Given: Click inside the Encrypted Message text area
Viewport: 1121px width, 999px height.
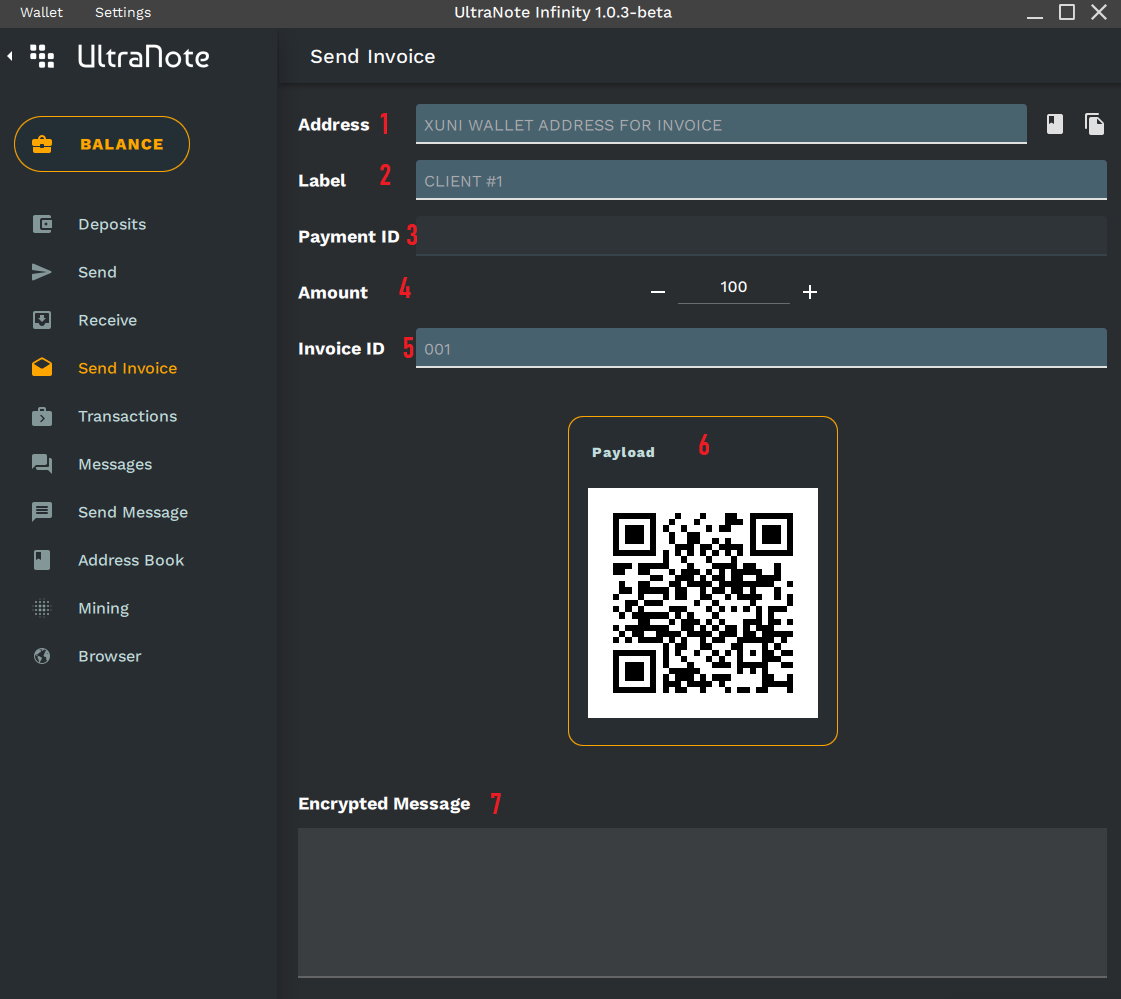Looking at the screenshot, I should (x=702, y=902).
